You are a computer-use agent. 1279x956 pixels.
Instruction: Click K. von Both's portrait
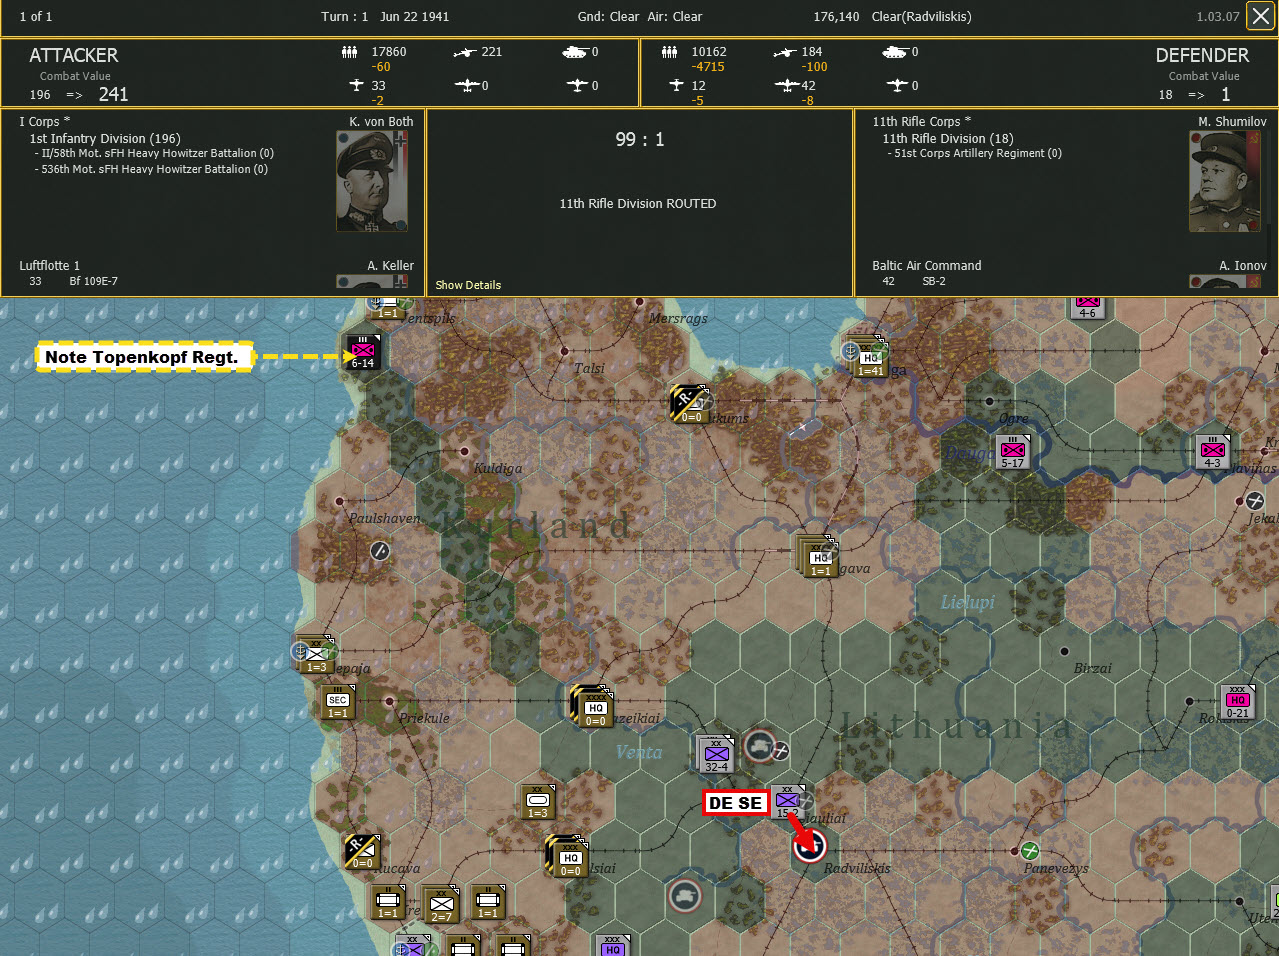point(372,182)
